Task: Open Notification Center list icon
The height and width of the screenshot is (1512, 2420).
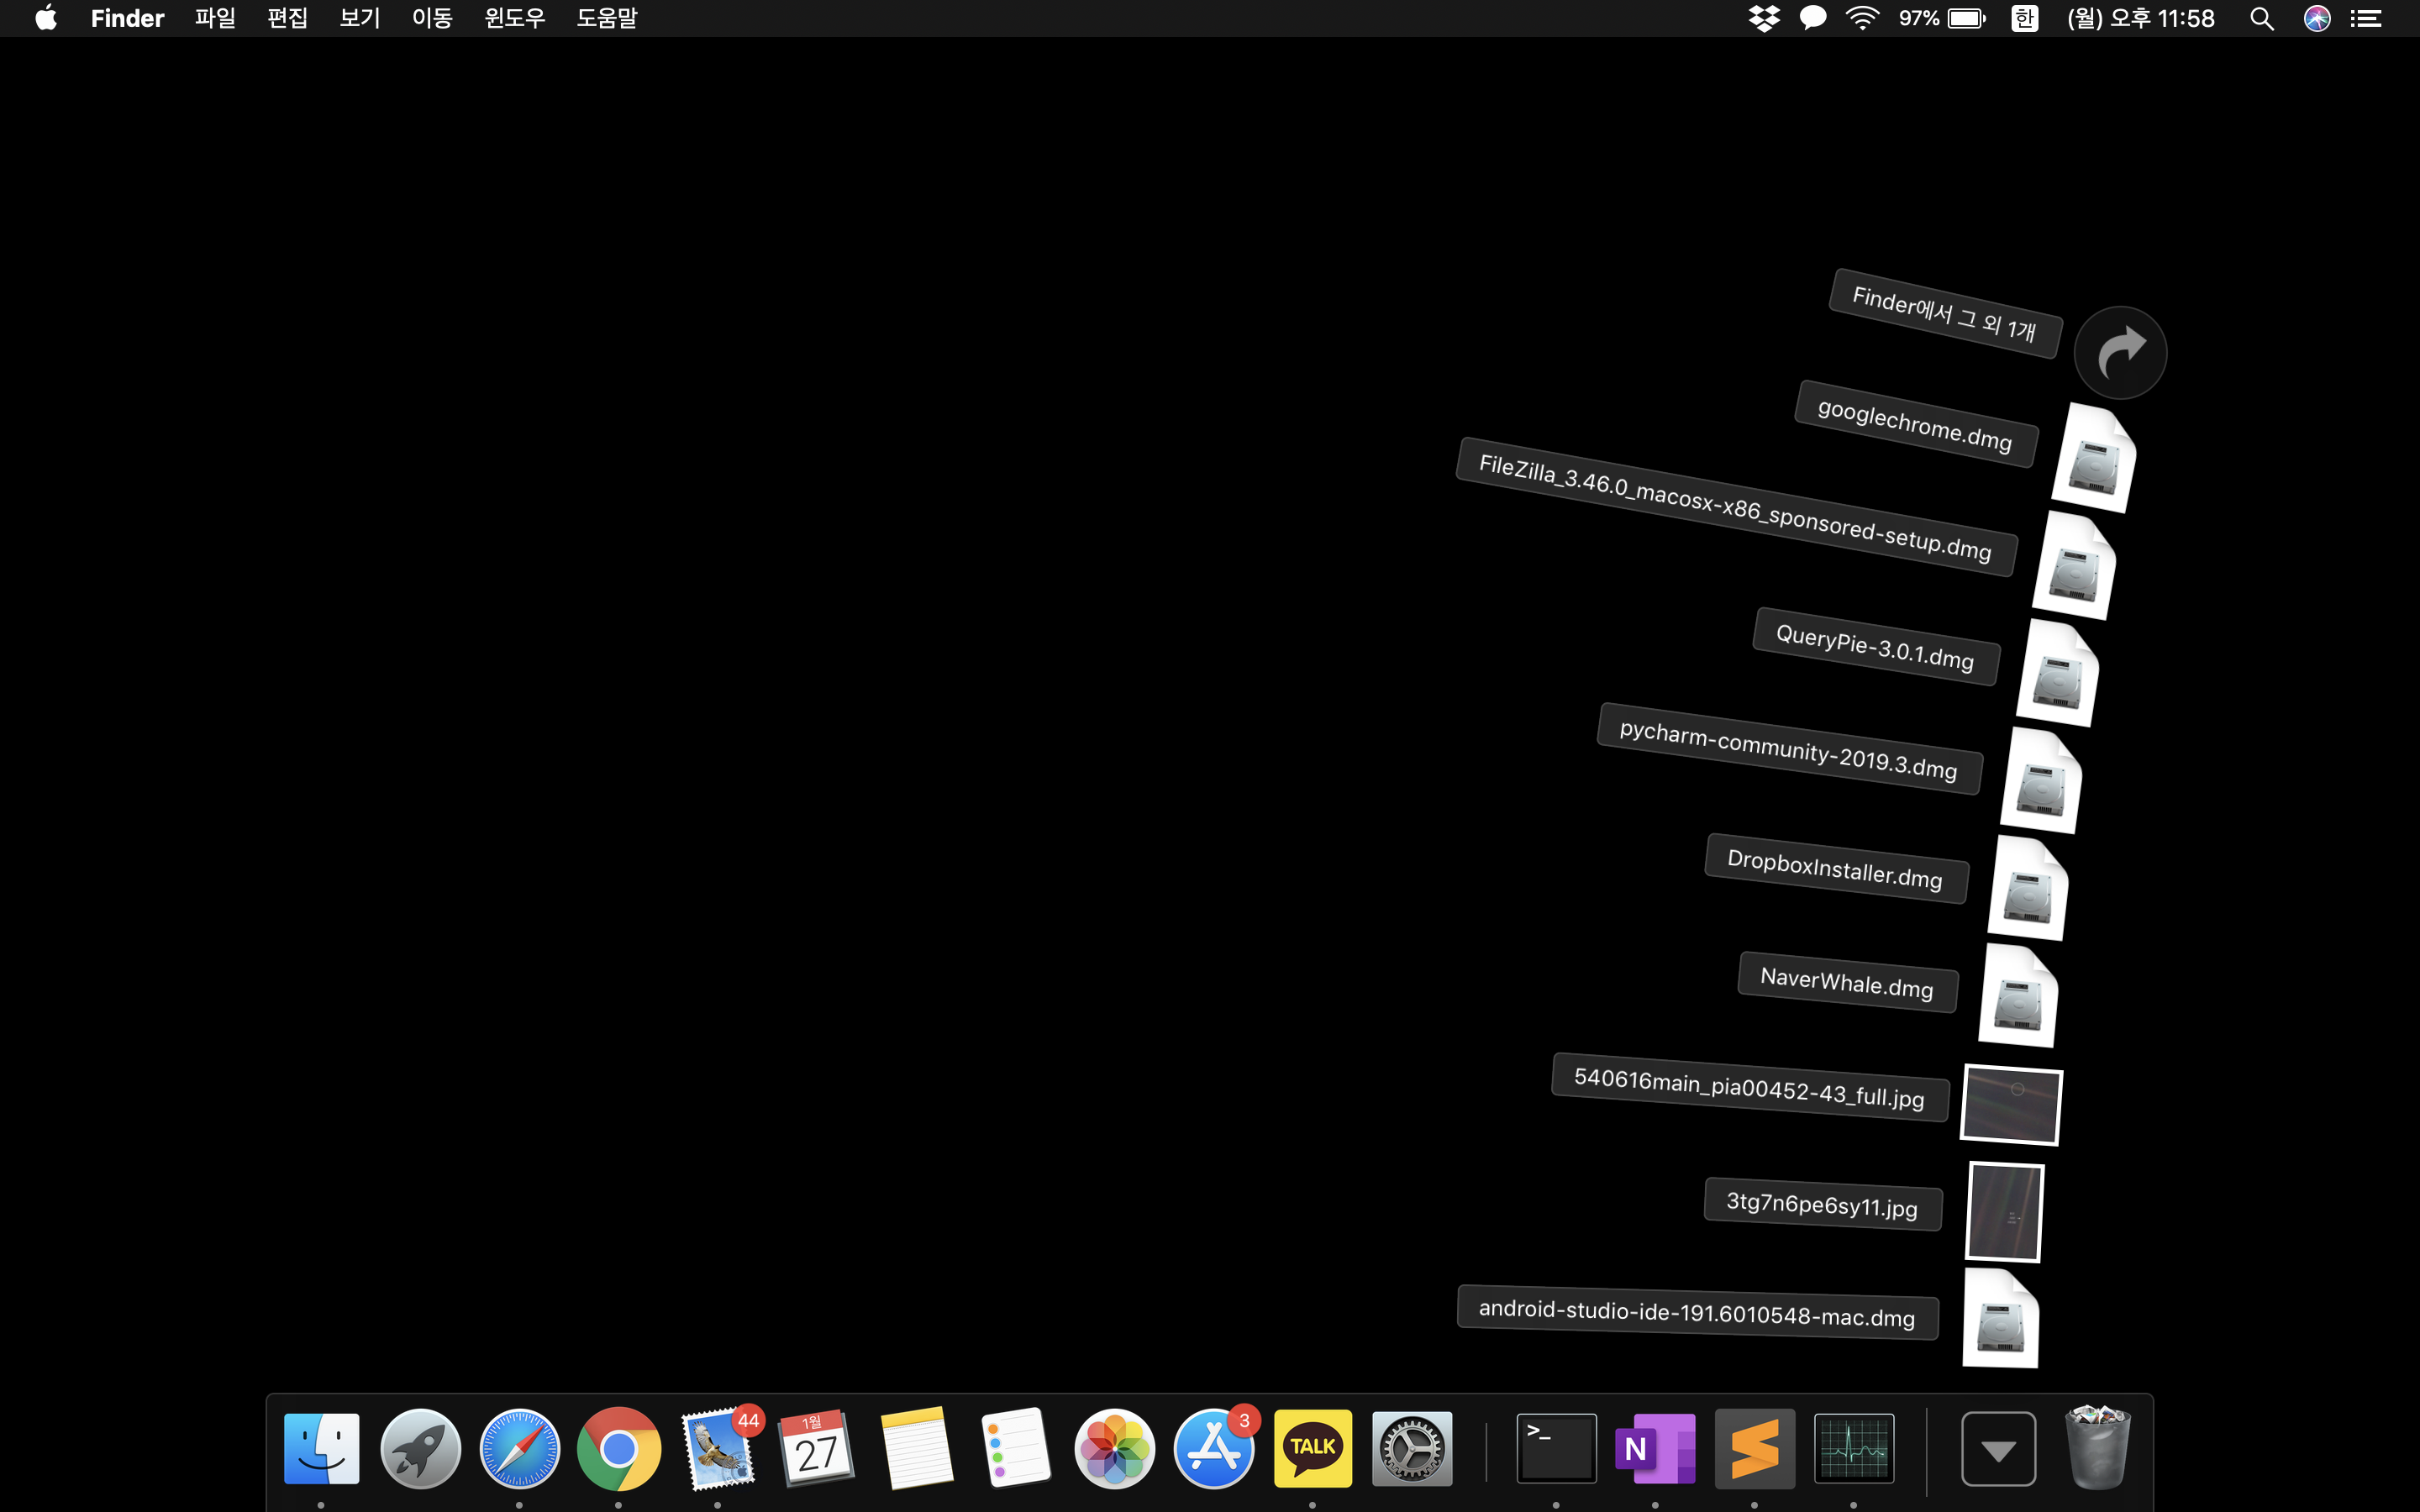Action: pyautogui.click(x=2366, y=18)
